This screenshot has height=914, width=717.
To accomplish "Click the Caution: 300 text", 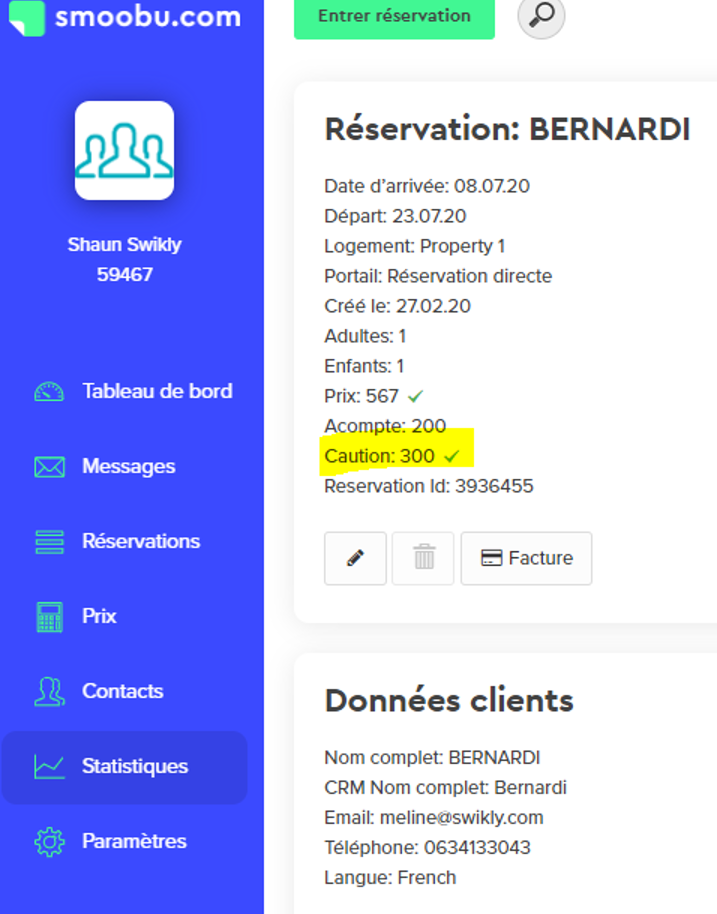I will [x=379, y=456].
